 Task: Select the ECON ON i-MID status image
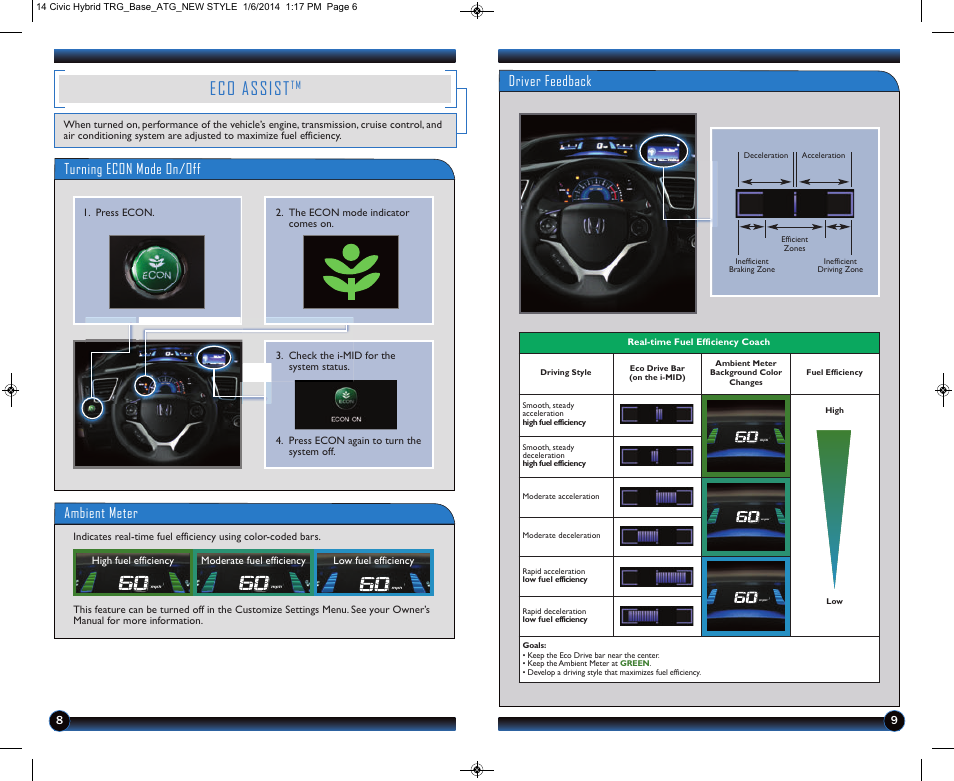tap(346, 404)
